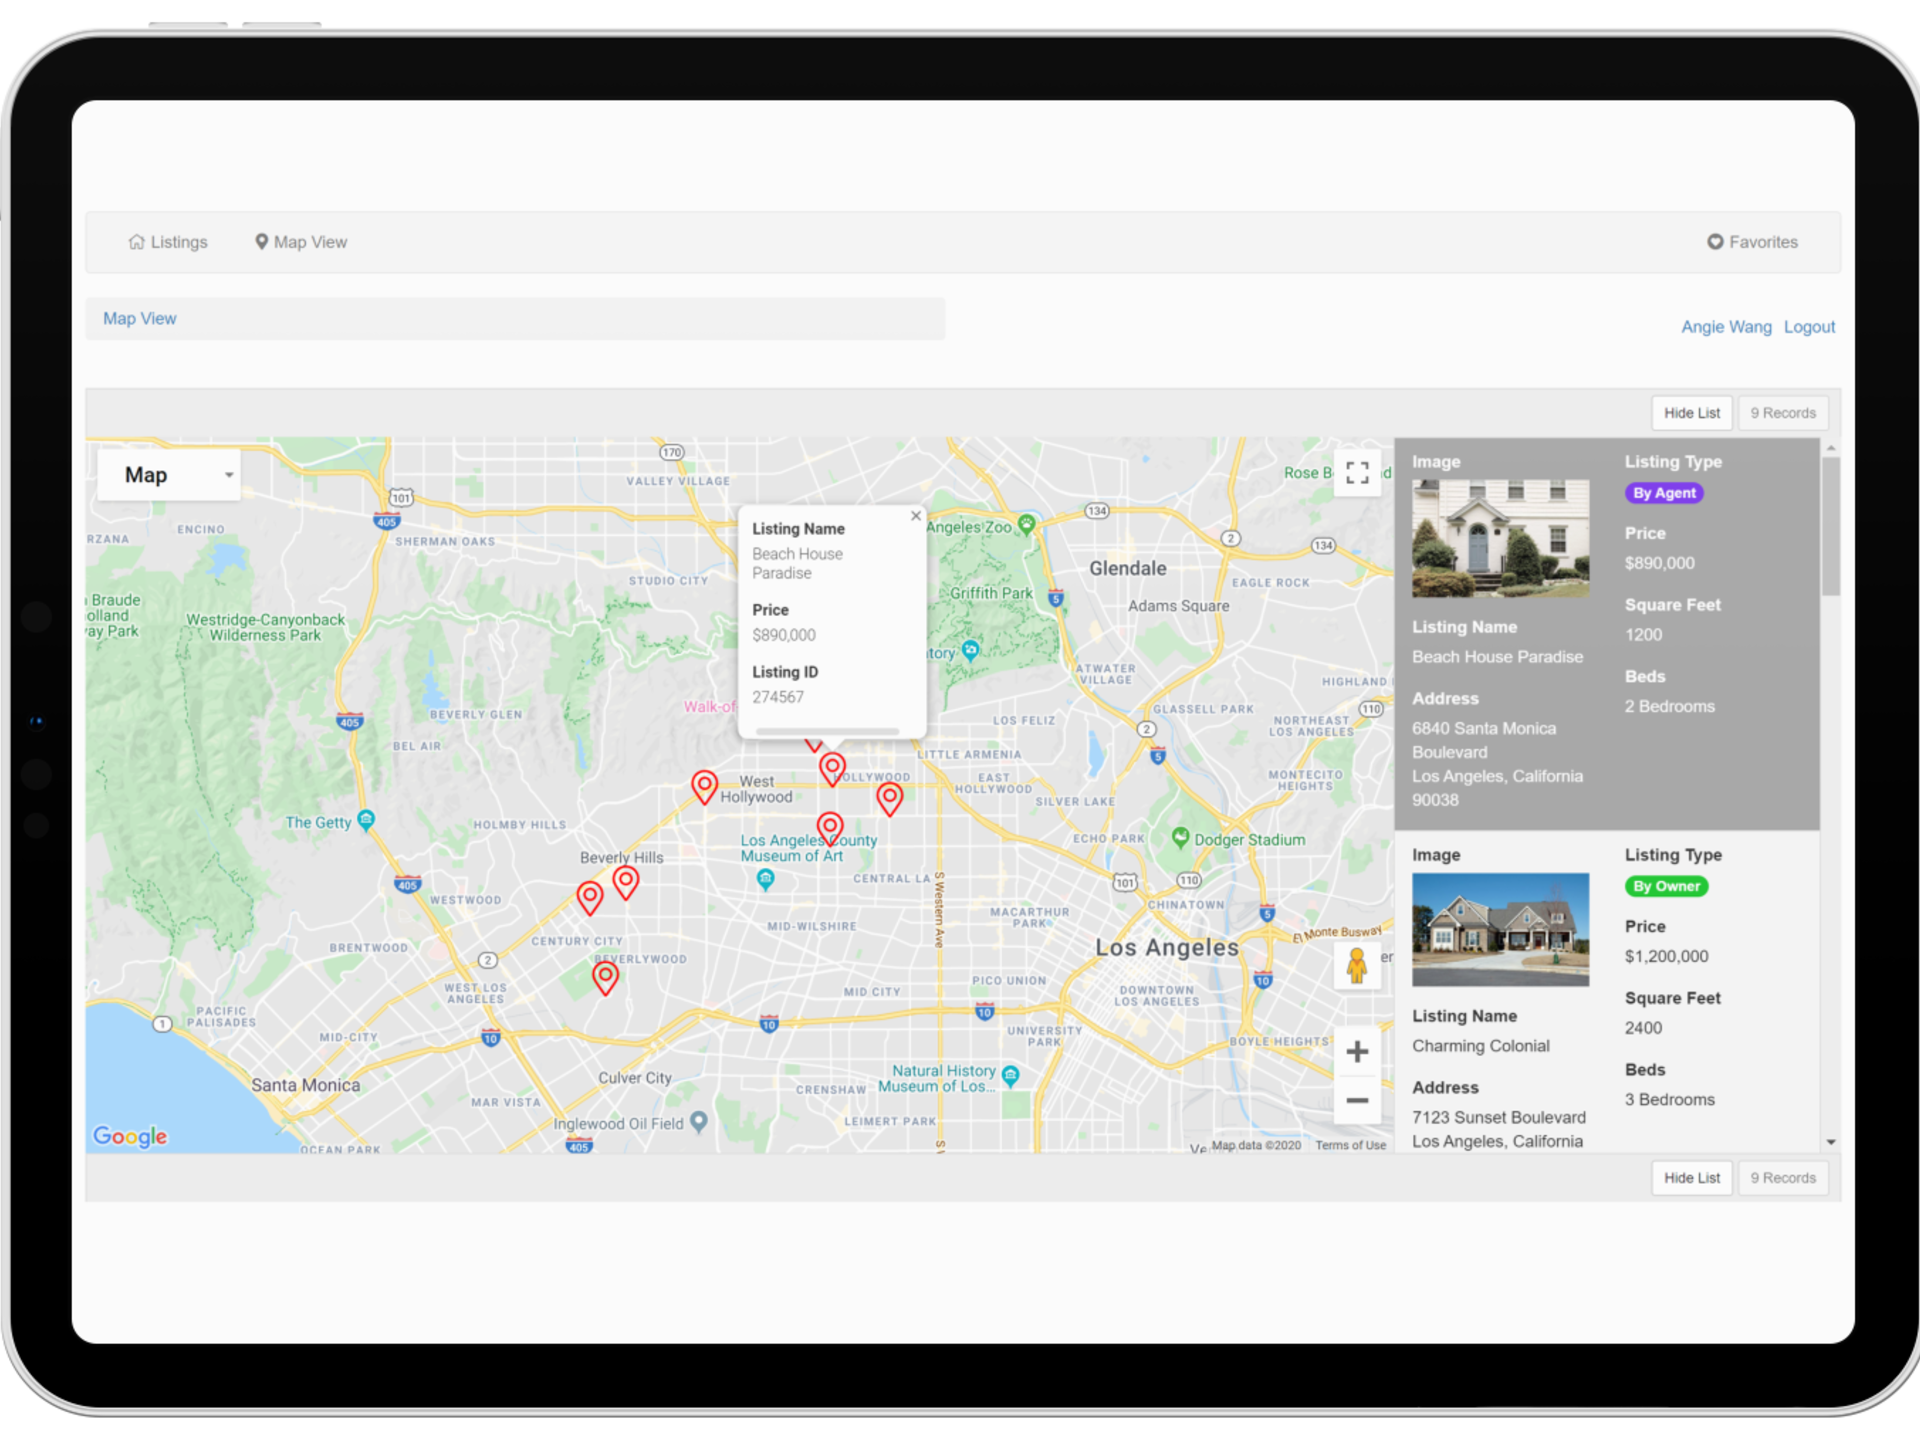Click the 6840 Santa Monica Boulevard address

[x=1497, y=764]
